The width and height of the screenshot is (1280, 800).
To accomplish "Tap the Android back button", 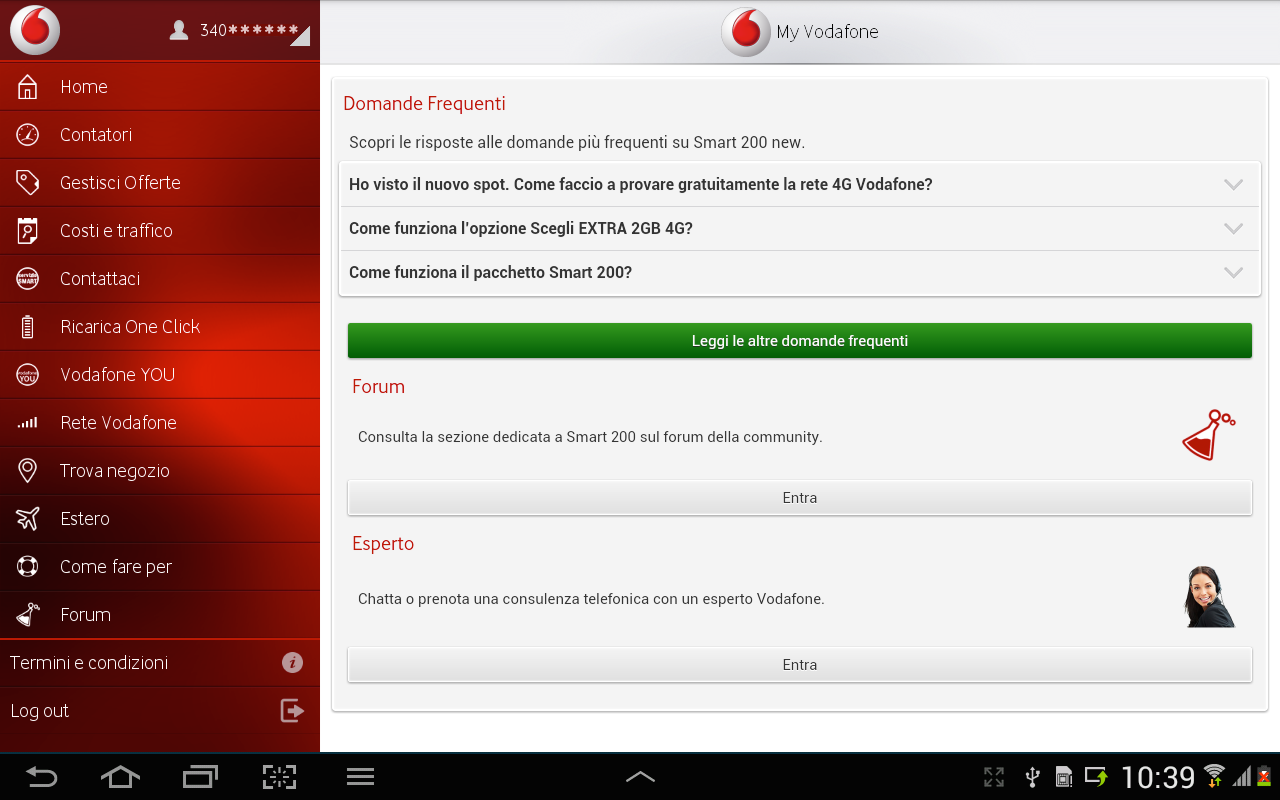I will [41, 777].
